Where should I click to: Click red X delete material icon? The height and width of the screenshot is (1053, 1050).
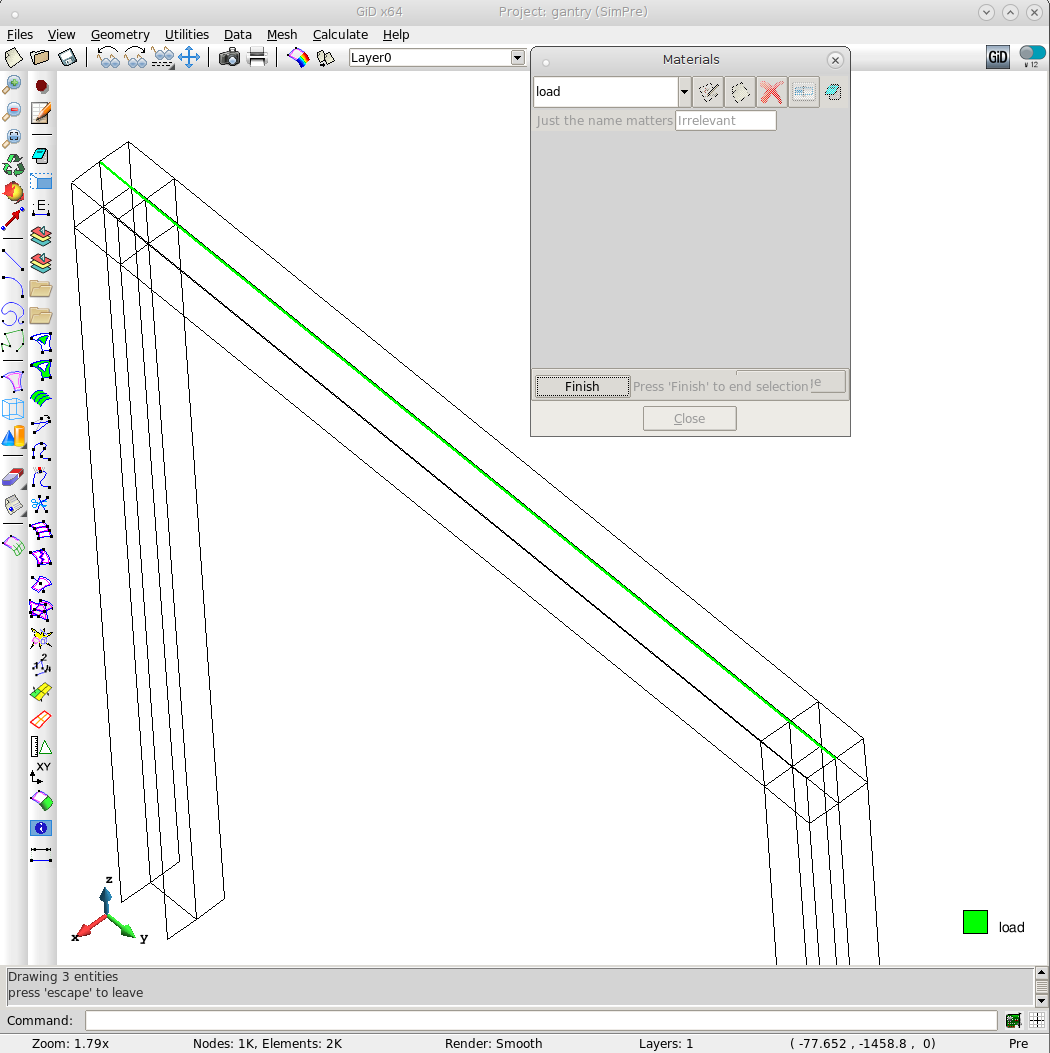pyautogui.click(x=771, y=92)
